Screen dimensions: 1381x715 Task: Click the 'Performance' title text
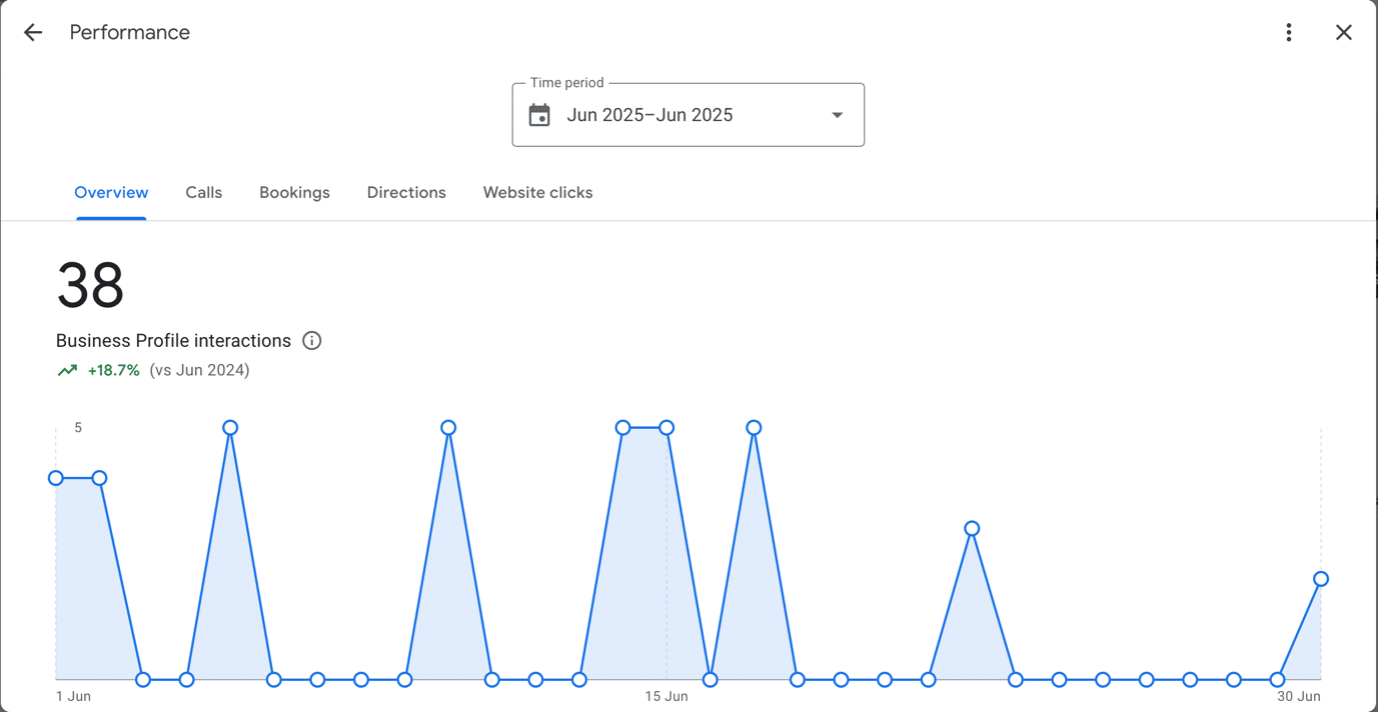(130, 32)
